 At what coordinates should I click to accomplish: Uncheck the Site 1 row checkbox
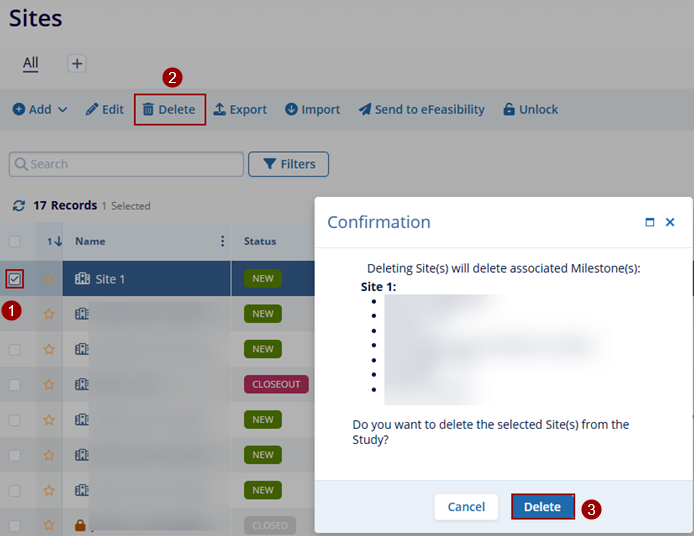(x=15, y=279)
